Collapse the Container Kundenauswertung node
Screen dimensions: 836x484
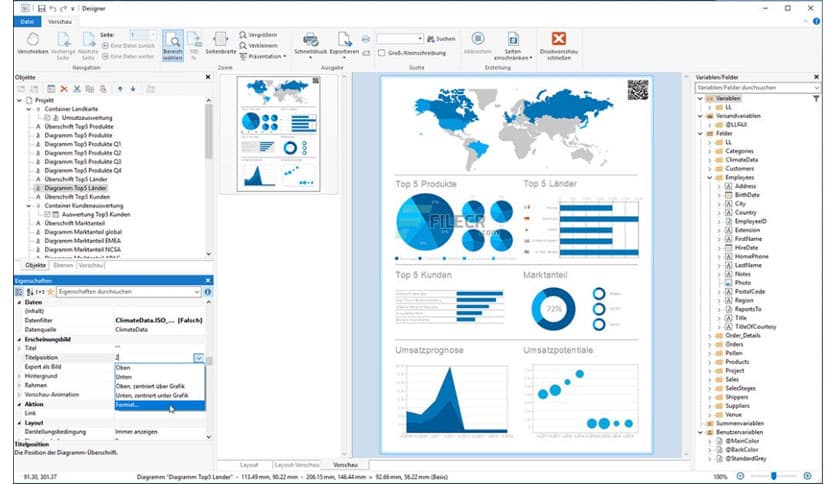pos(29,206)
